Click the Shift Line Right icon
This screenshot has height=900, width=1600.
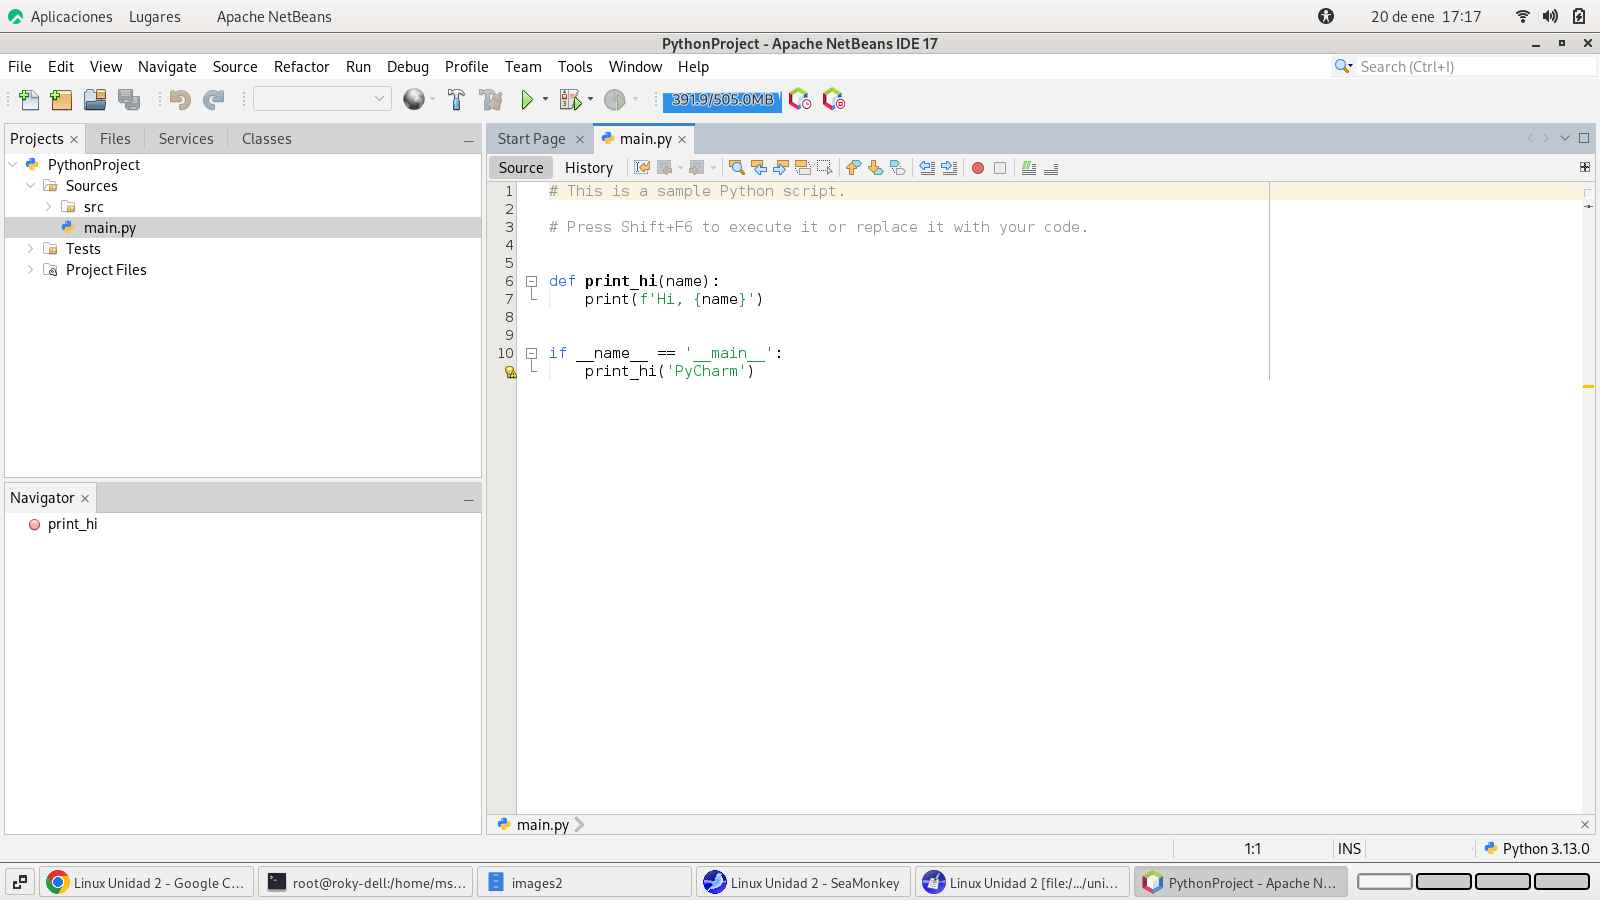pos(949,168)
